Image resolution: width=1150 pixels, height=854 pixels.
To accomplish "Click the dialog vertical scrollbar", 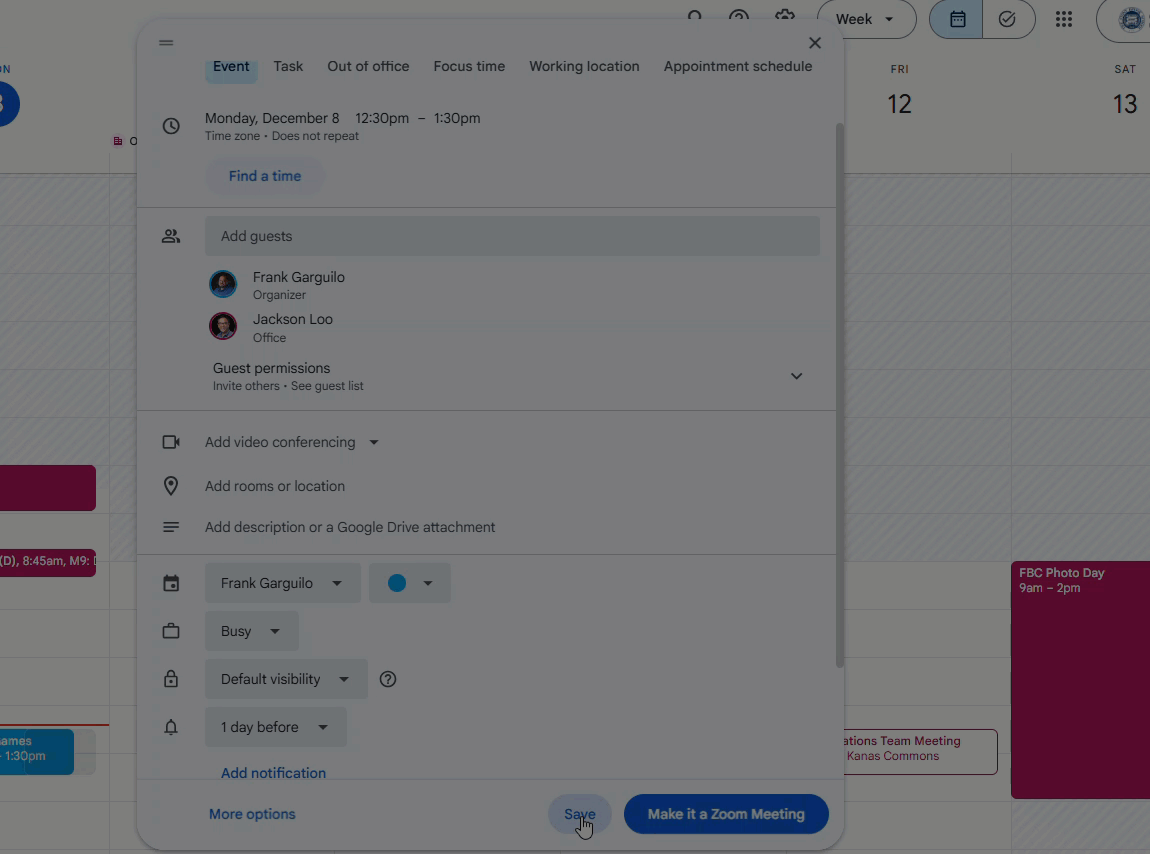I will point(840,396).
